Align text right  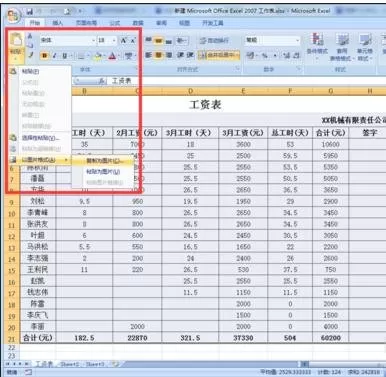pos(169,55)
